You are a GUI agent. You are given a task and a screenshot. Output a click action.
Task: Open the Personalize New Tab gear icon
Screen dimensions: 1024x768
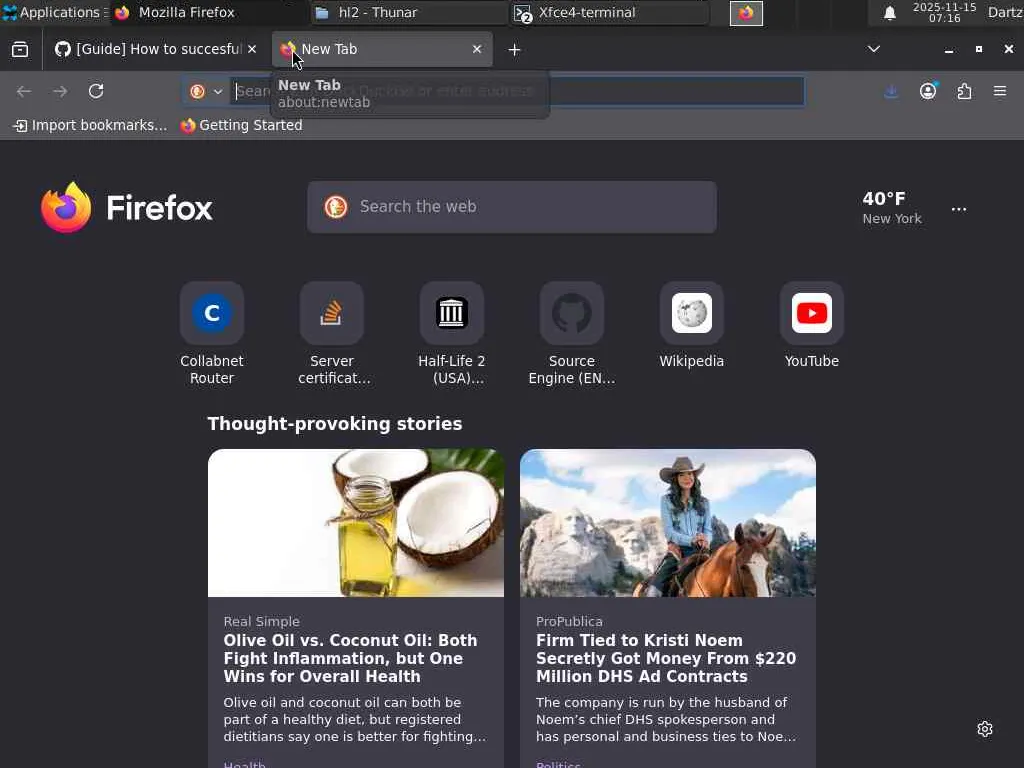pyautogui.click(x=985, y=729)
